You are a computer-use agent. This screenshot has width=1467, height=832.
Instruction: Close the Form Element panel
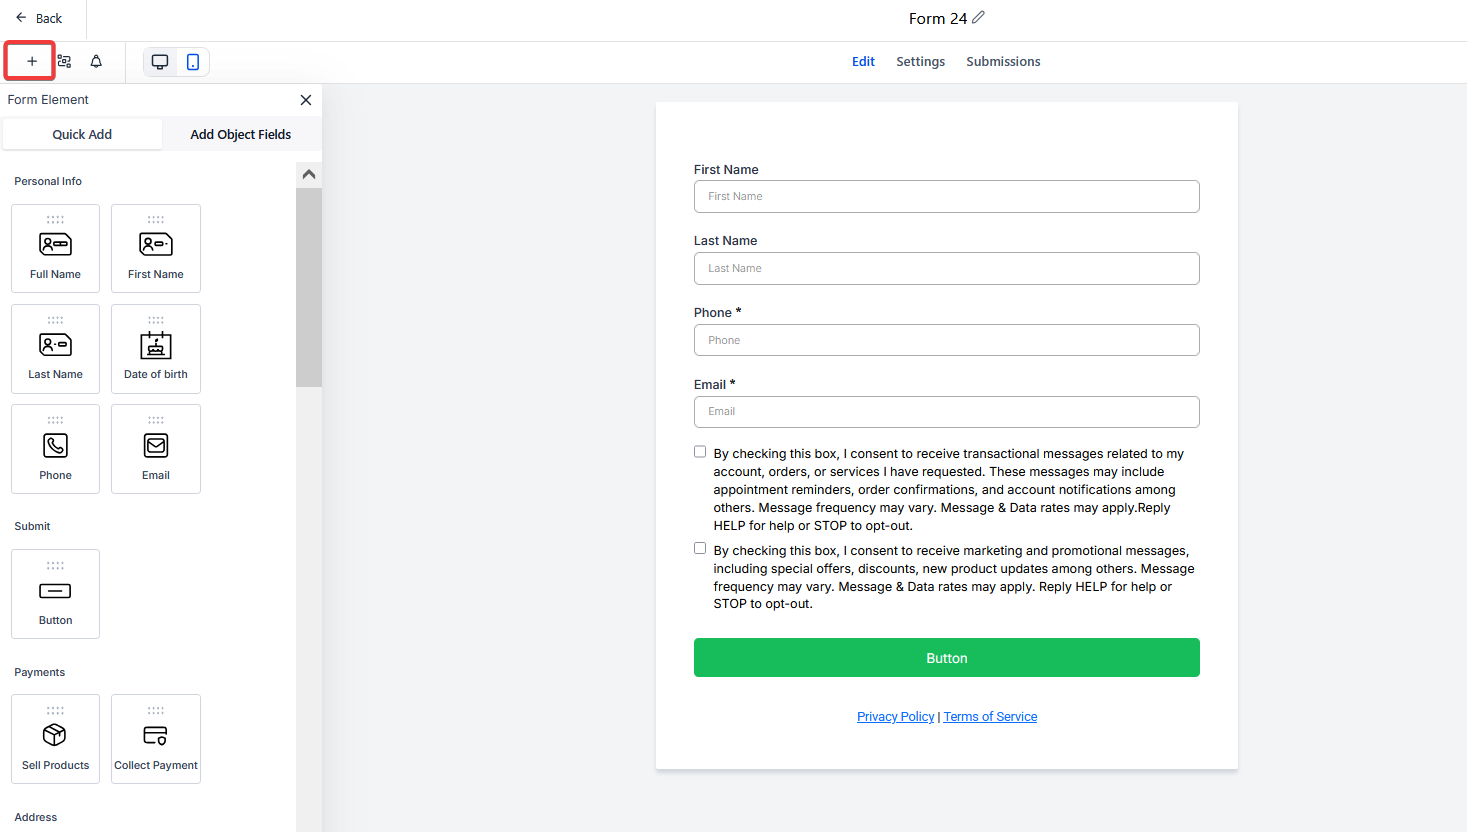[x=306, y=100]
